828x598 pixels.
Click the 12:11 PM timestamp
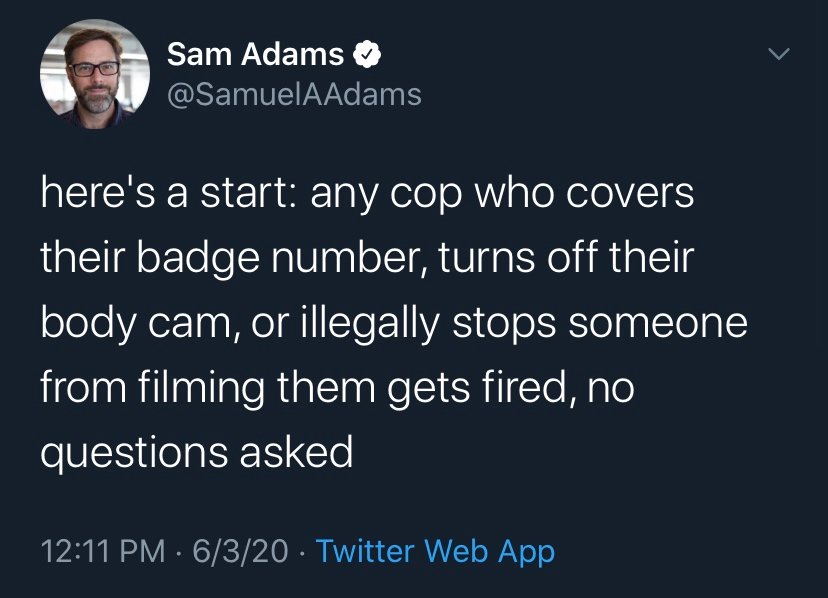point(103,551)
